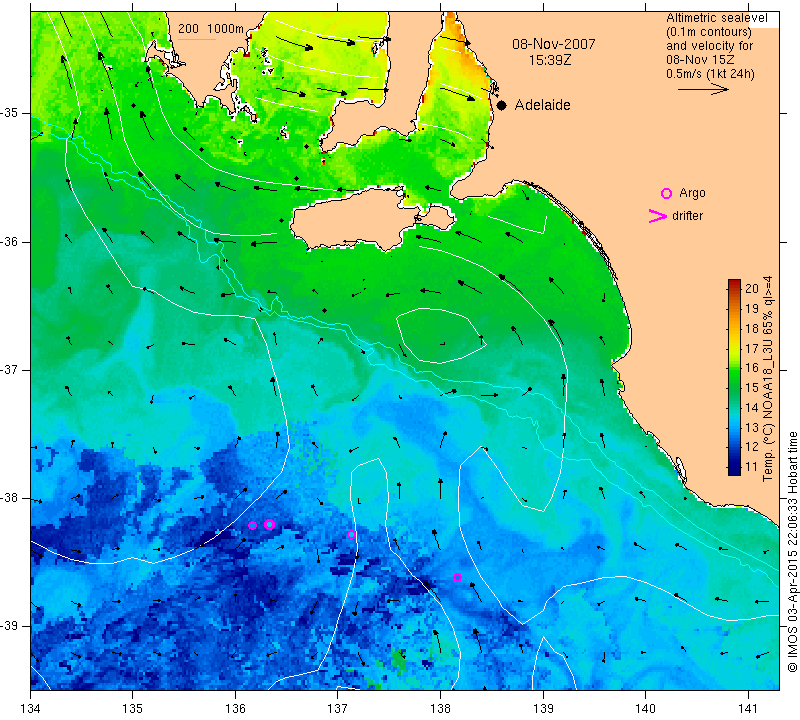800x720 pixels.
Task: Click the longitude axis label "135"
Action: click(133, 708)
